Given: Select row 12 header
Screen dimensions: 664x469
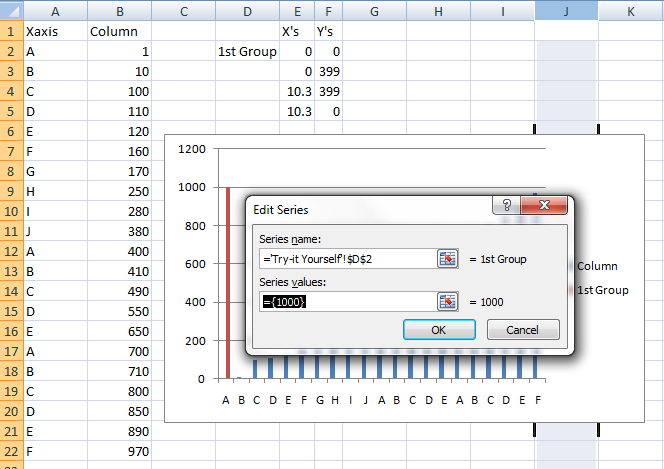Looking at the screenshot, I should [x=11, y=251].
